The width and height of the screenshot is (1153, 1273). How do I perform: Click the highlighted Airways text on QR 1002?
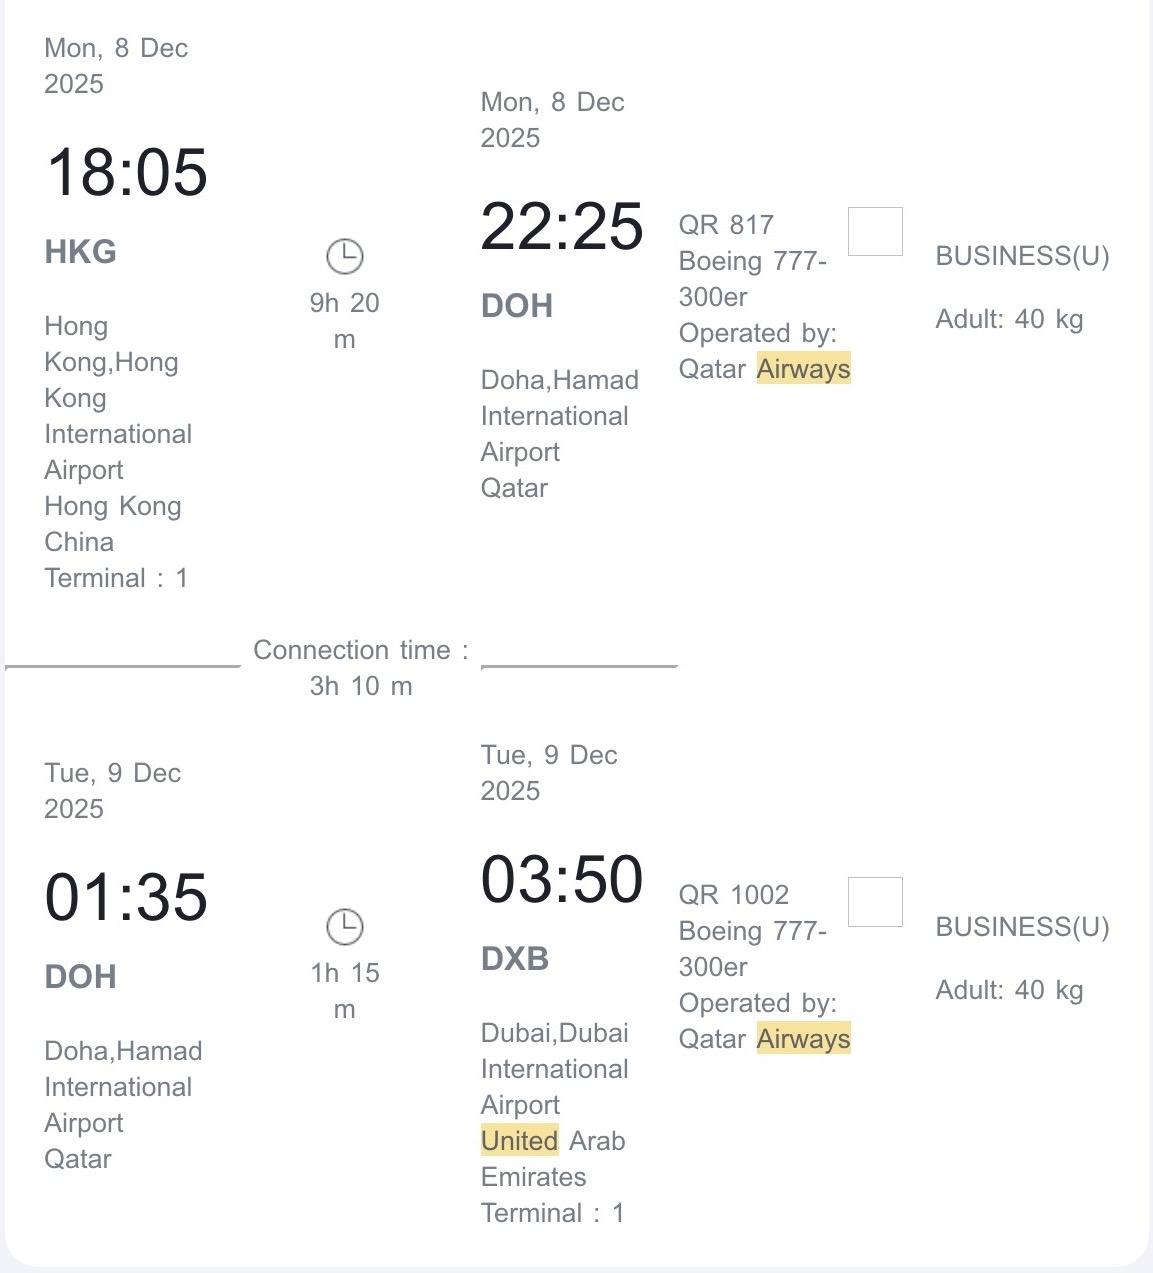click(x=804, y=1039)
